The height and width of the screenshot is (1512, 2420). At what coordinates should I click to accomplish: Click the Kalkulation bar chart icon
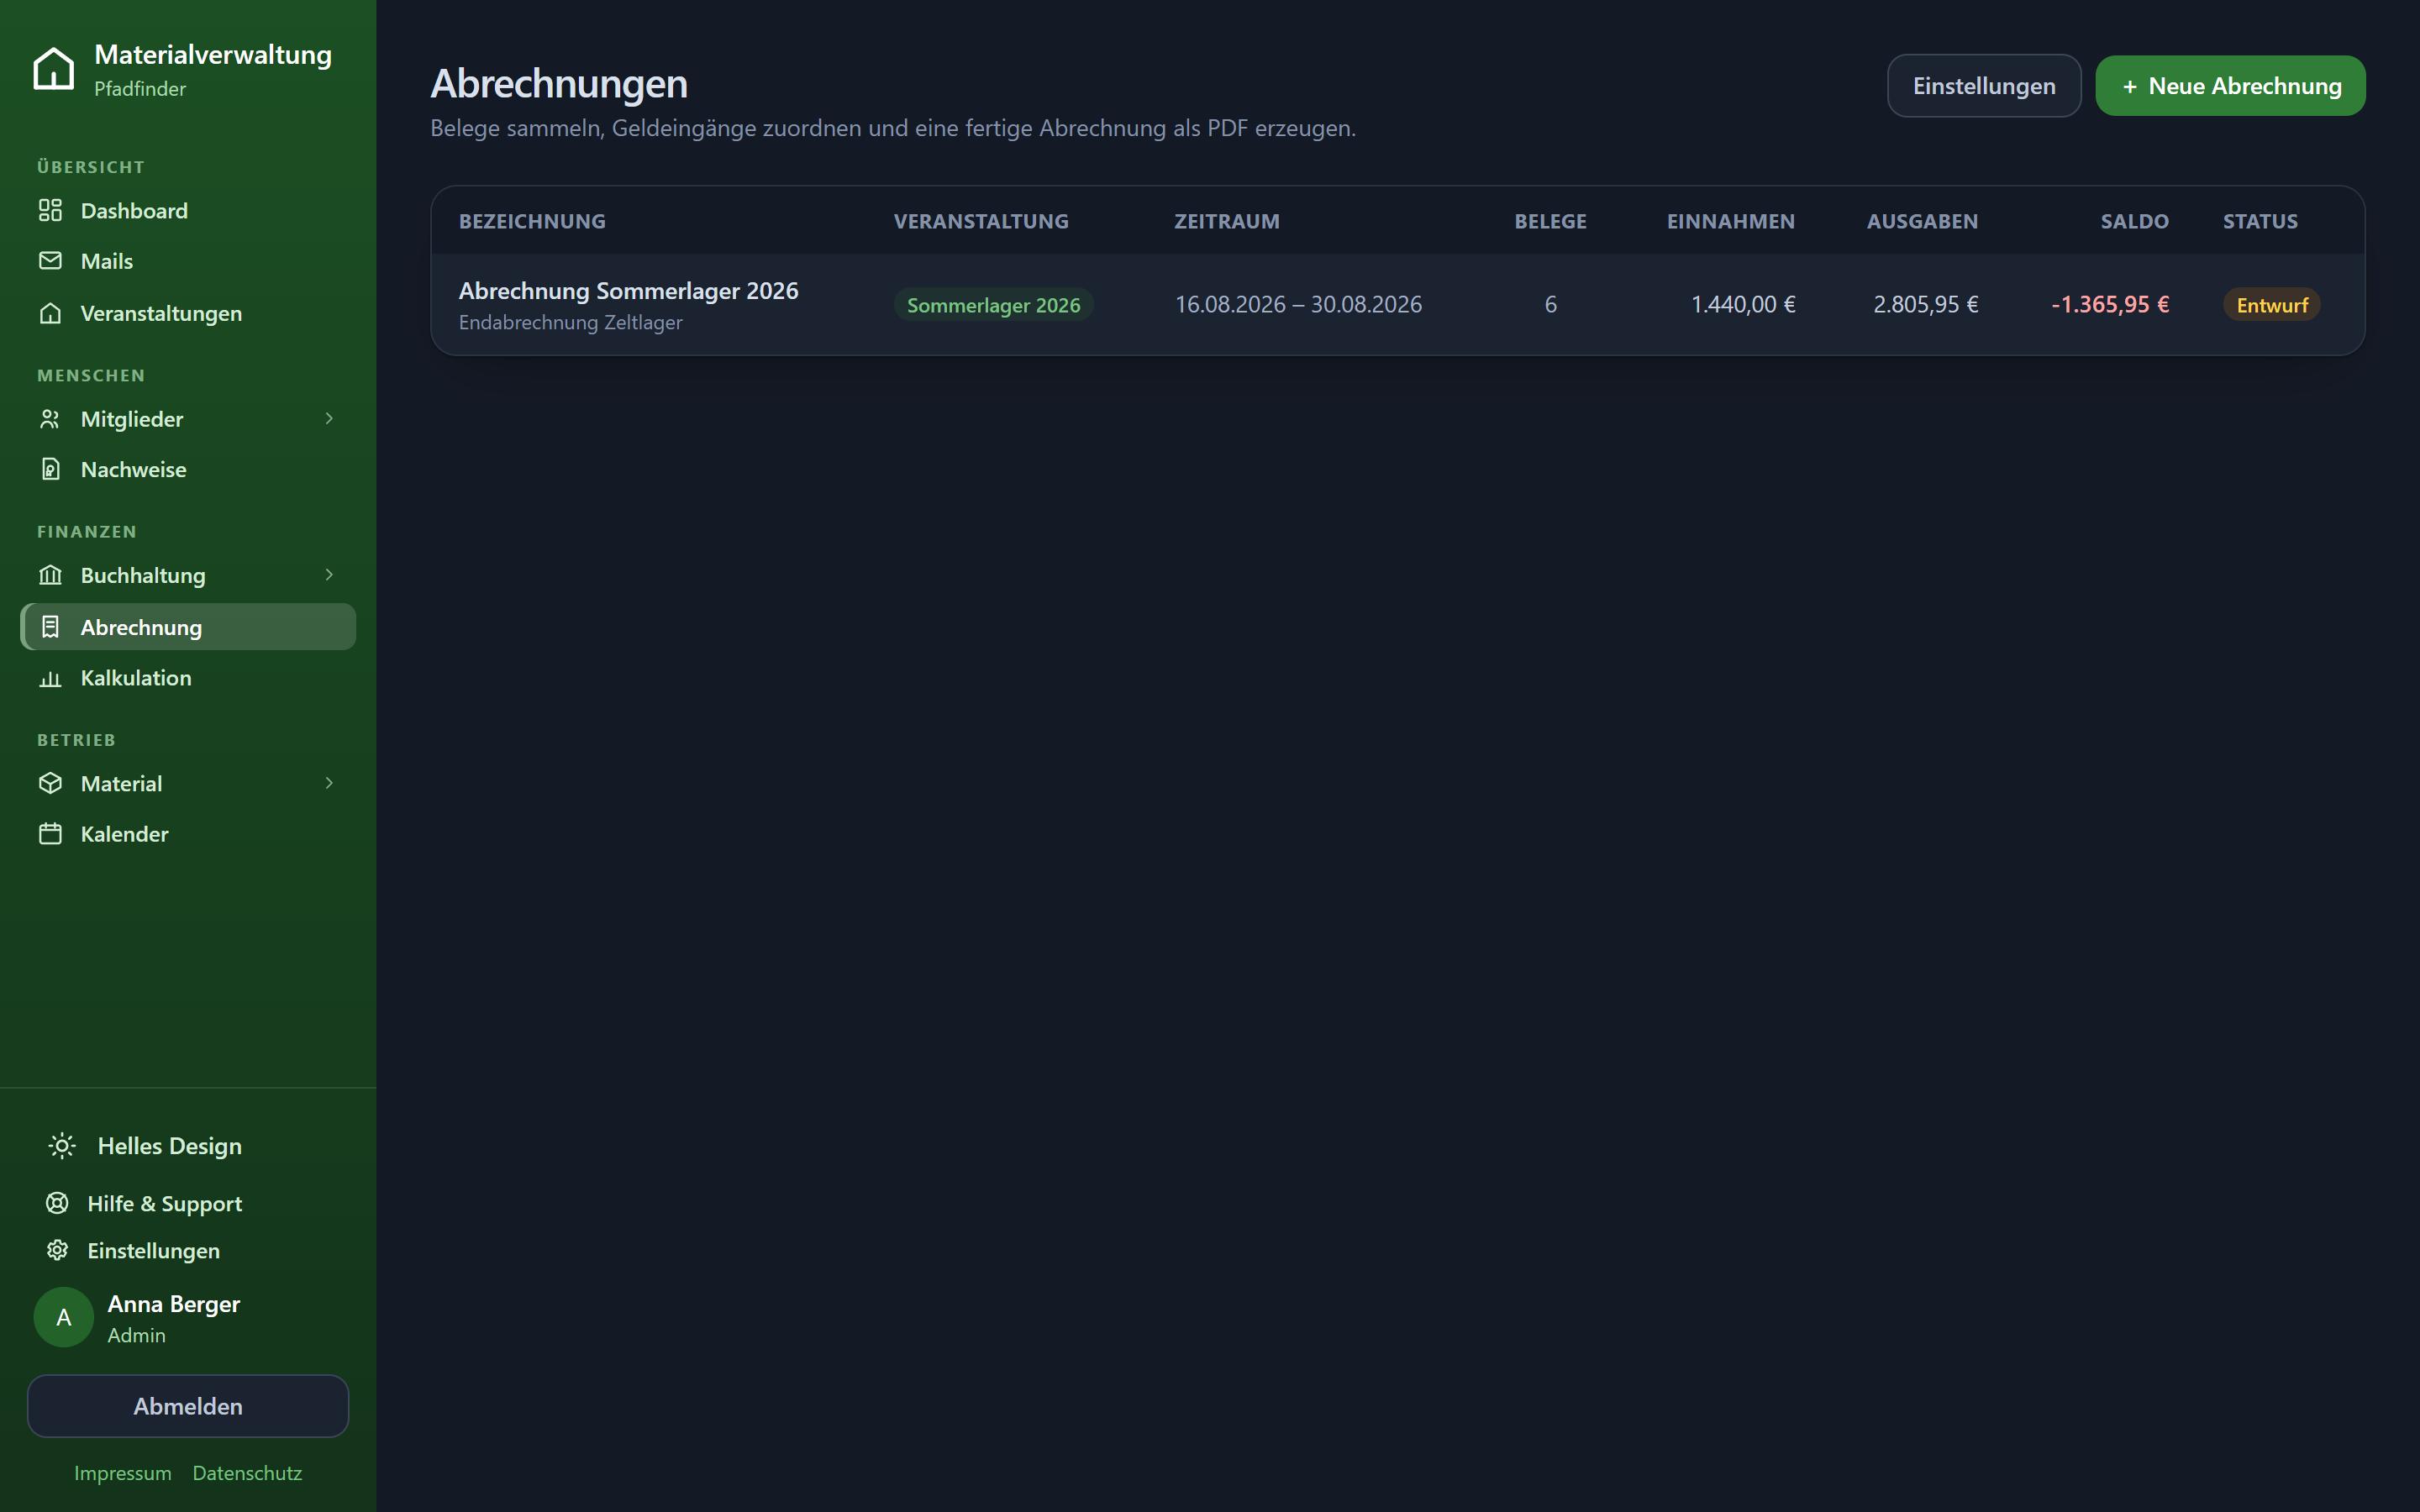50,678
